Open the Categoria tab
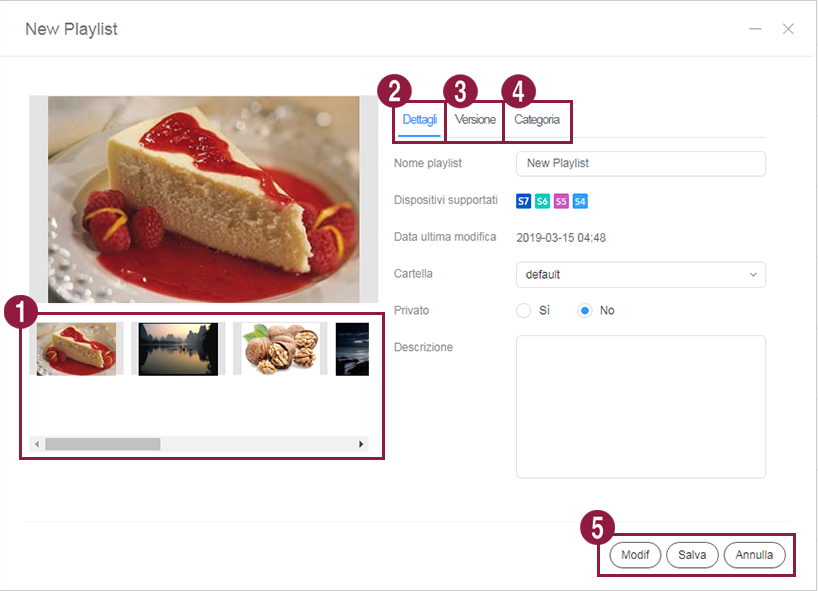Screen dimensions: 818x591 click(x=537, y=120)
